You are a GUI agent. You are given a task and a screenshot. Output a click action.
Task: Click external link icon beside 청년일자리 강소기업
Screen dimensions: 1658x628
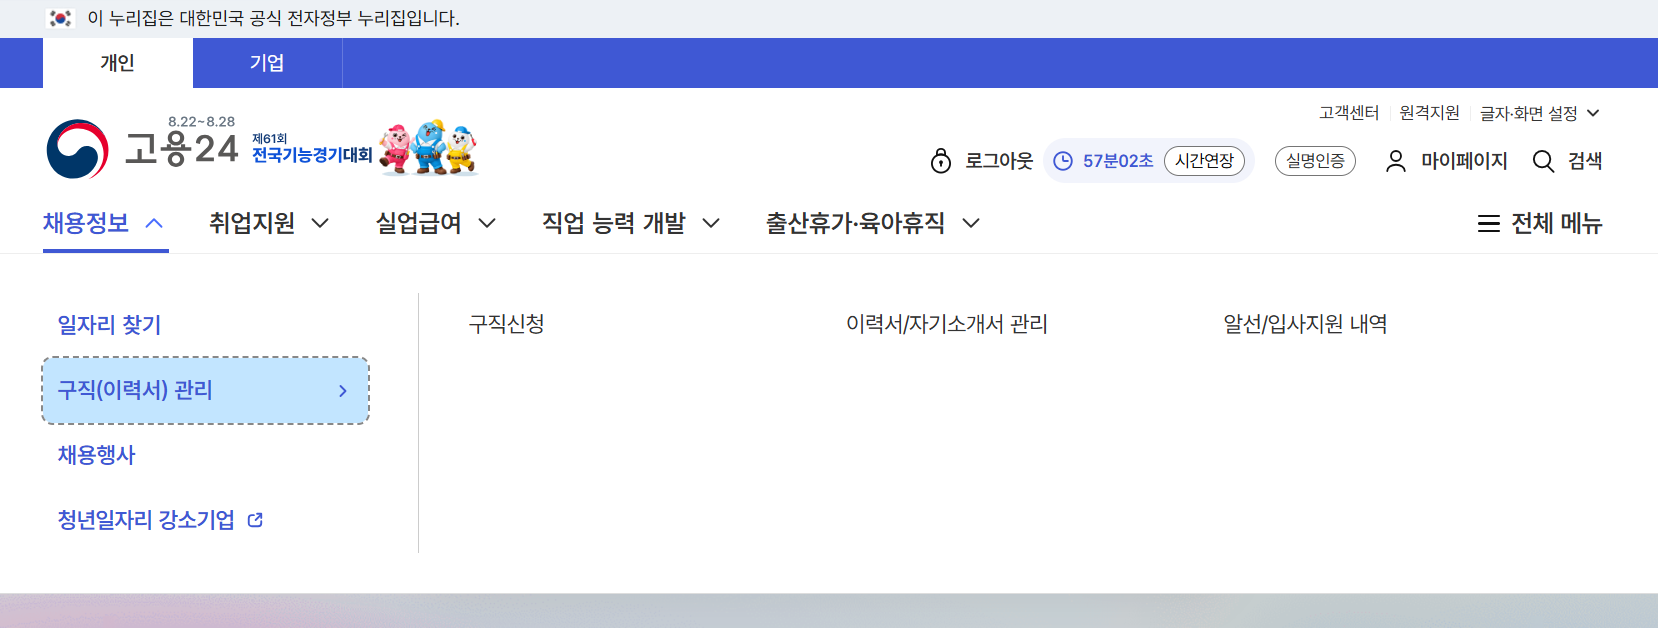coord(255,520)
